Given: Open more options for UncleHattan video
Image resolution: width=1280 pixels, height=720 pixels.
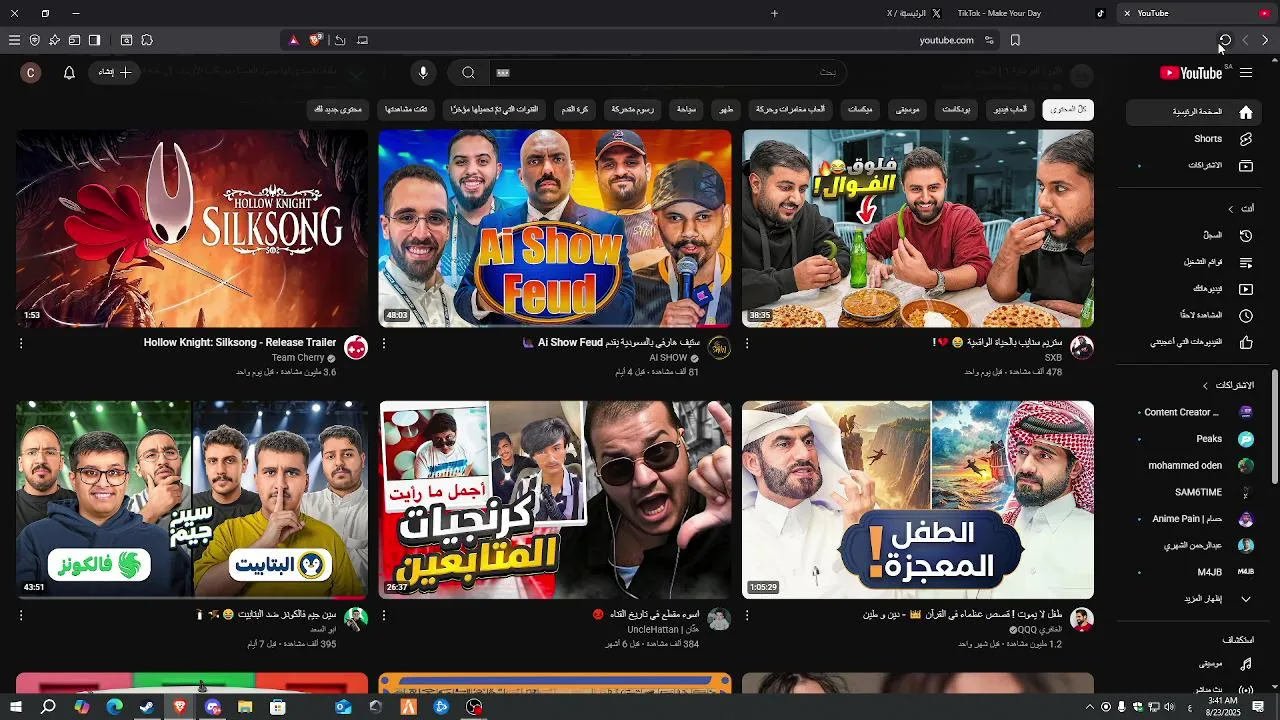Looking at the screenshot, I should tap(384, 615).
